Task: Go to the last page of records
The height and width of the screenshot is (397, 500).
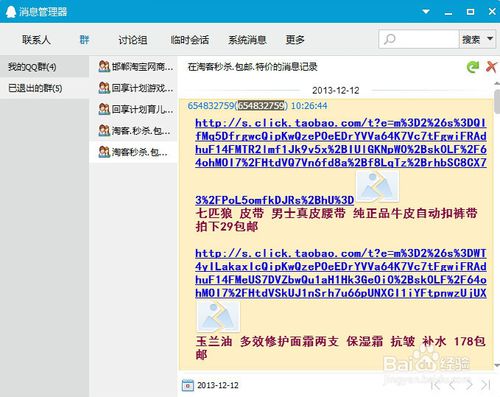Action: [486, 385]
